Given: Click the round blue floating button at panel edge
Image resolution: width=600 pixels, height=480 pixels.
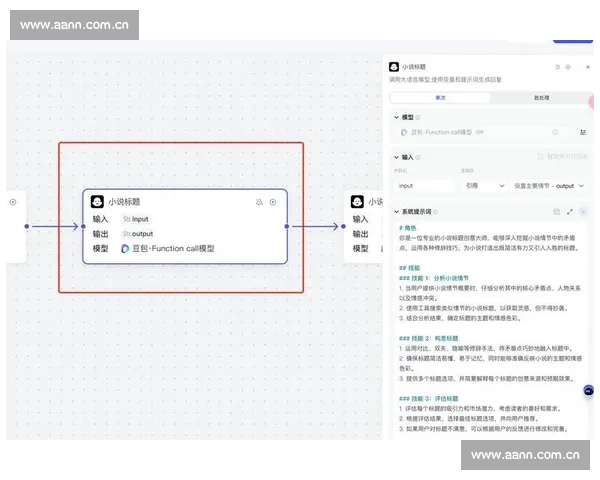Looking at the screenshot, I should [x=589, y=391].
